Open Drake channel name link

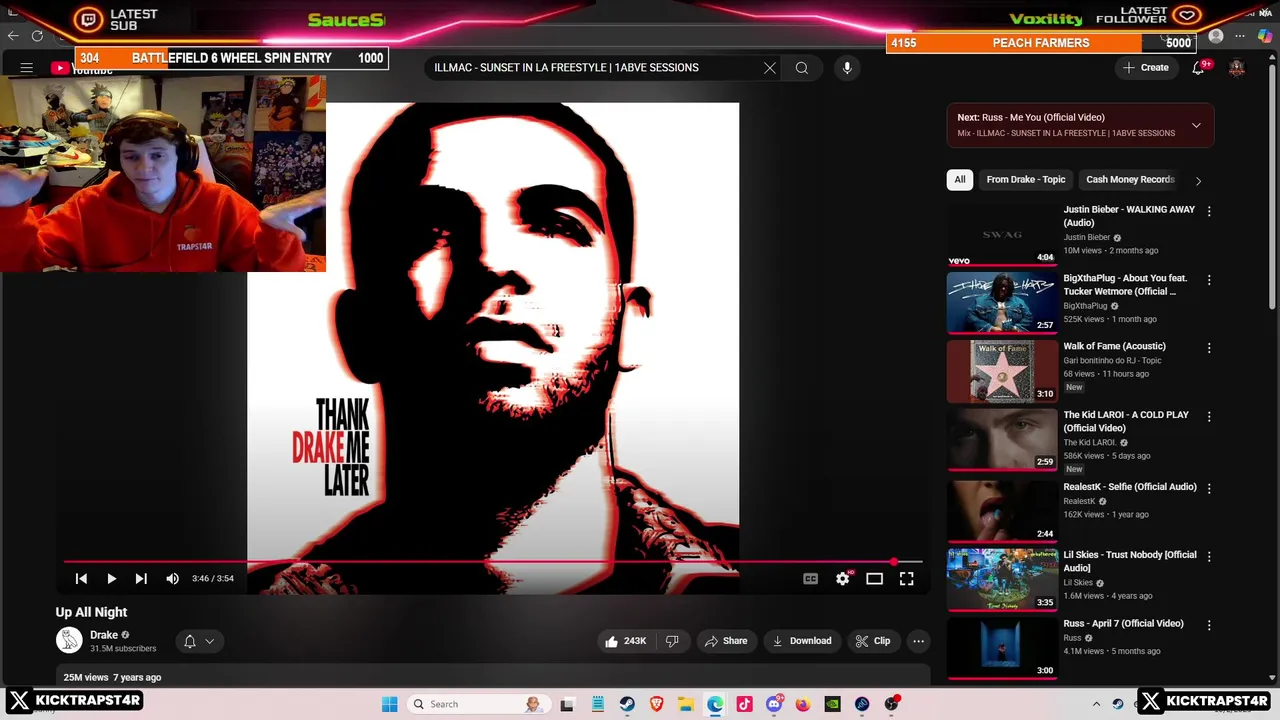[104, 635]
